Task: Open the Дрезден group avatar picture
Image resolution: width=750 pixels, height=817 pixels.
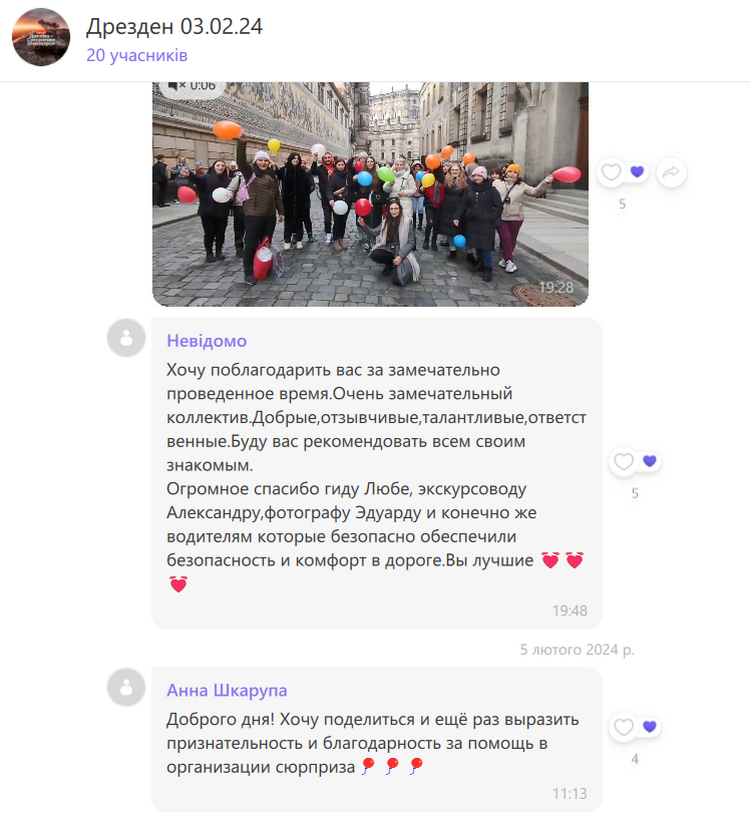Action: click(x=41, y=37)
